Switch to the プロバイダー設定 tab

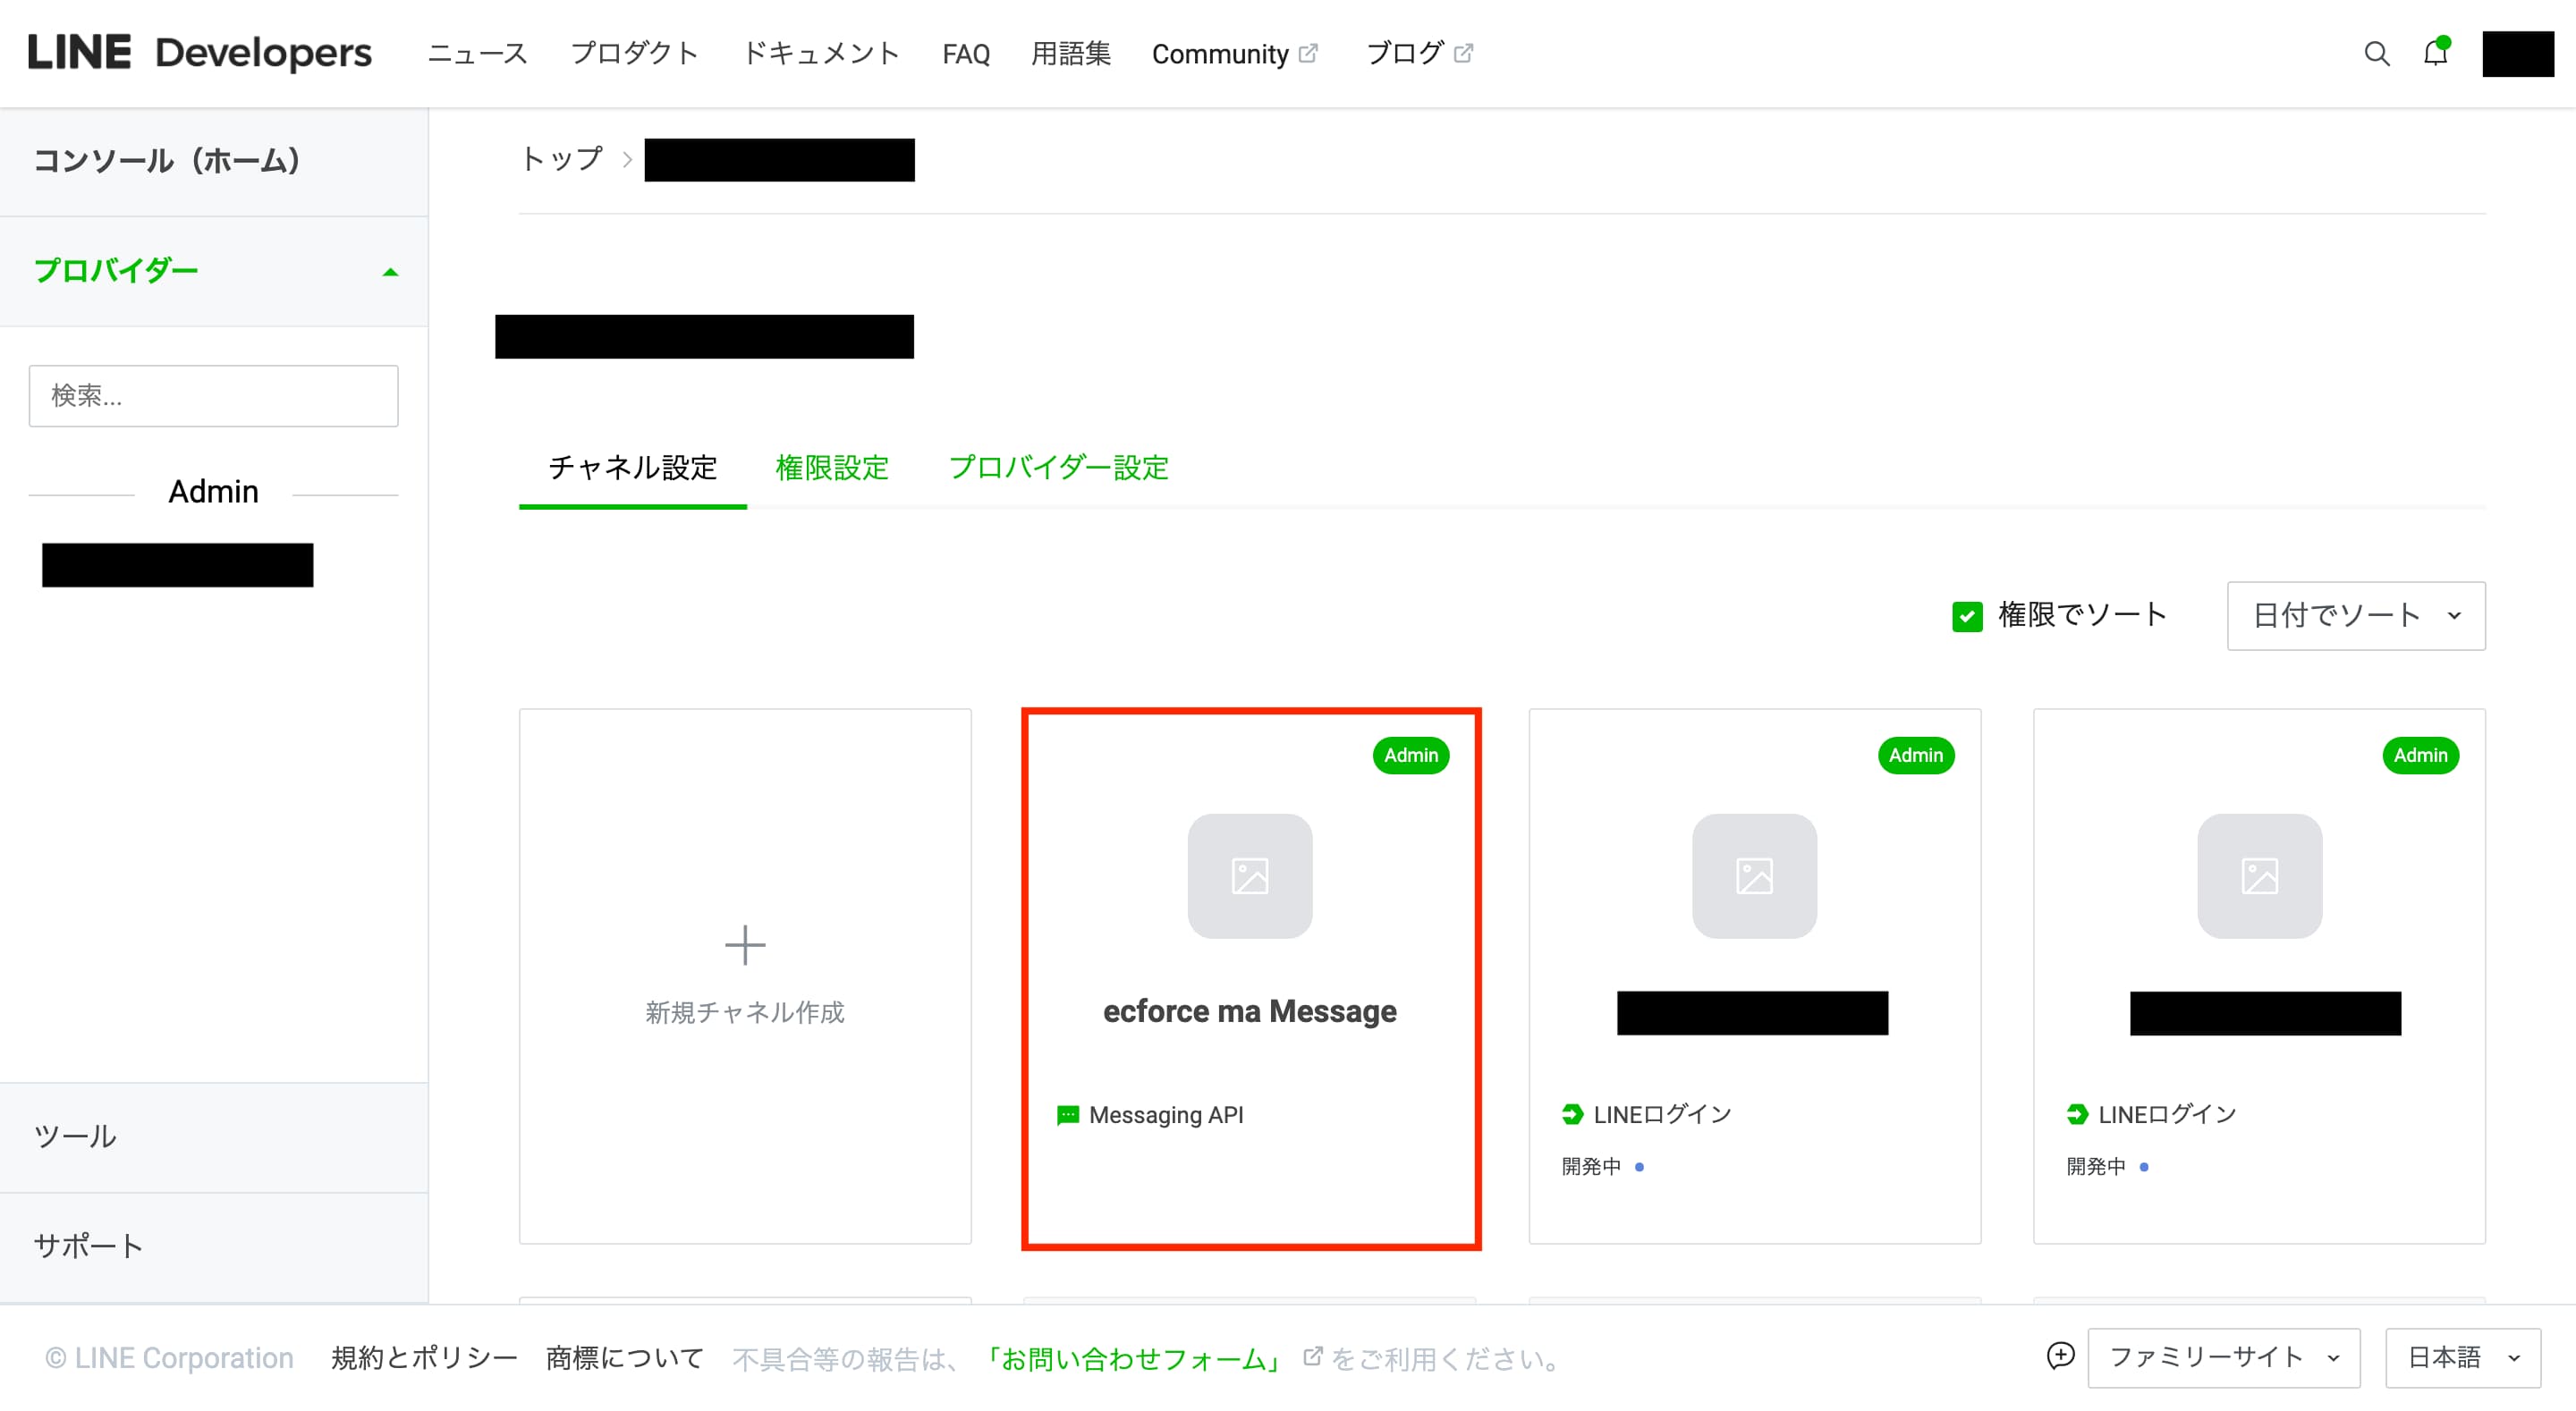[x=1058, y=467]
